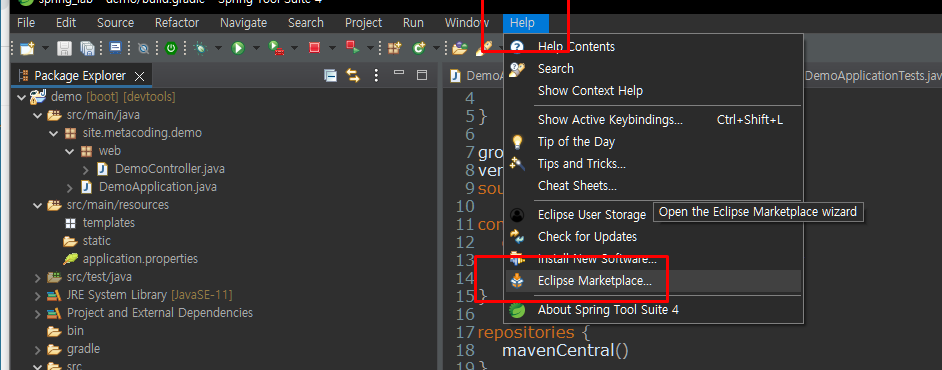This screenshot has width=942, height=370.
Task: Select application.properties file
Action: click(140, 259)
